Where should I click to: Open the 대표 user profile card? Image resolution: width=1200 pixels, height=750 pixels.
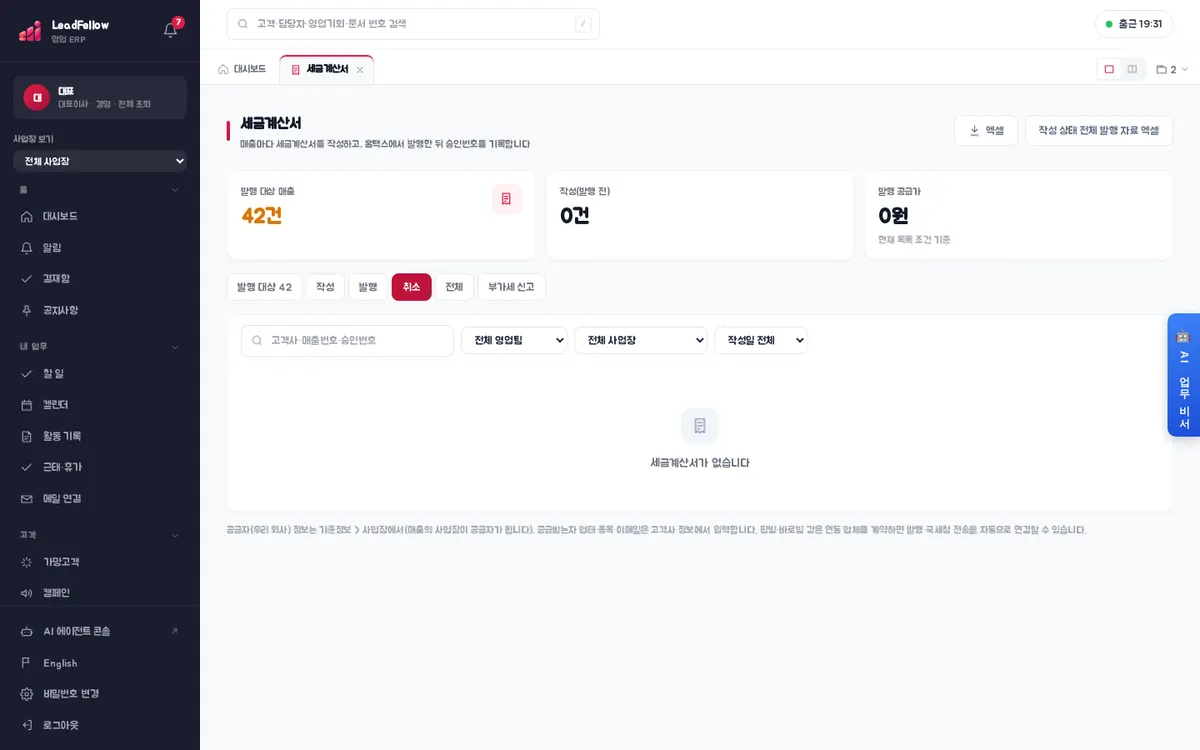click(100, 97)
